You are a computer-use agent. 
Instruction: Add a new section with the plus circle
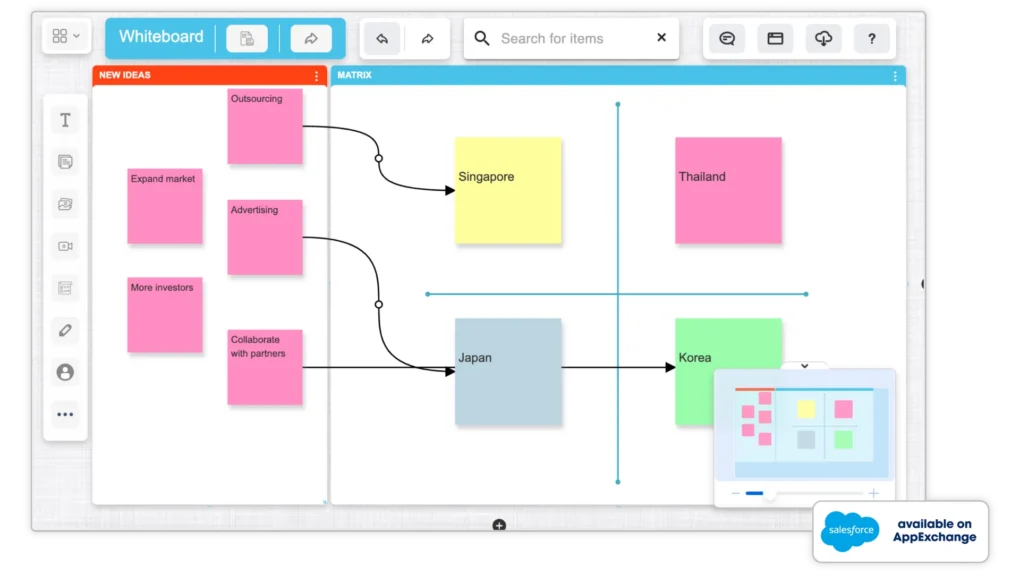pos(499,525)
